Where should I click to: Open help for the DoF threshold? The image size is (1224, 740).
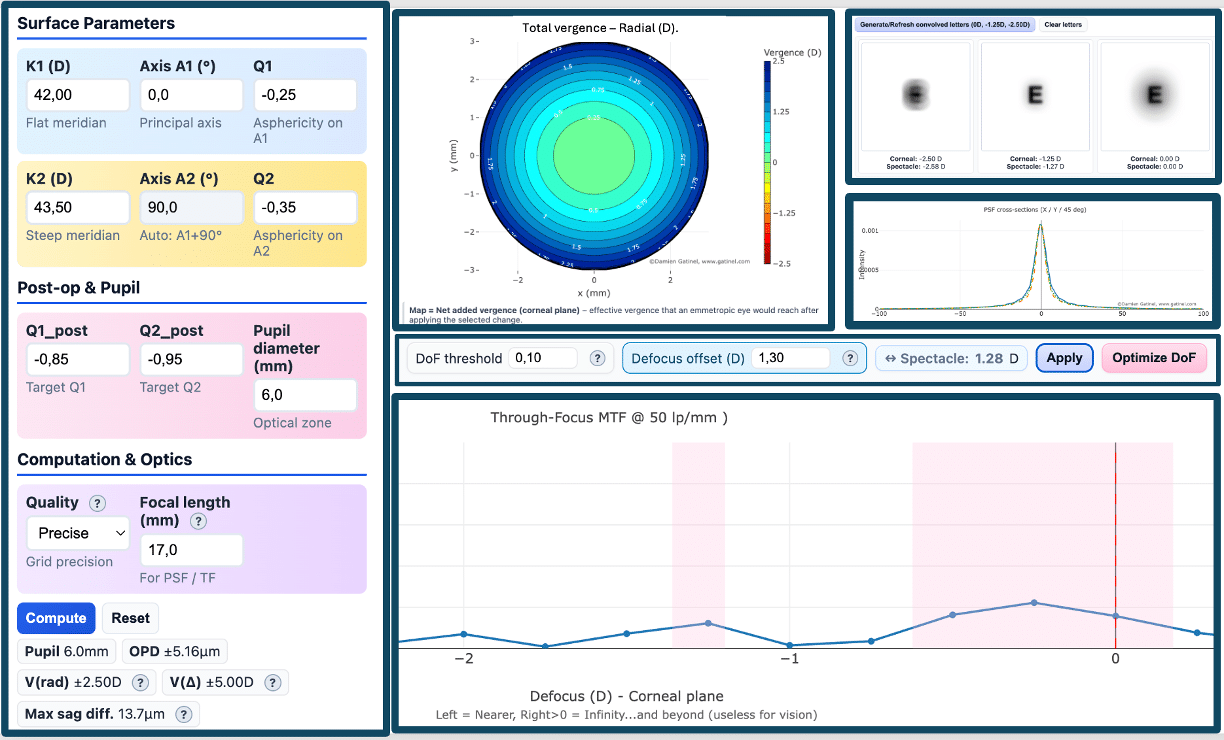coord(598,358)
